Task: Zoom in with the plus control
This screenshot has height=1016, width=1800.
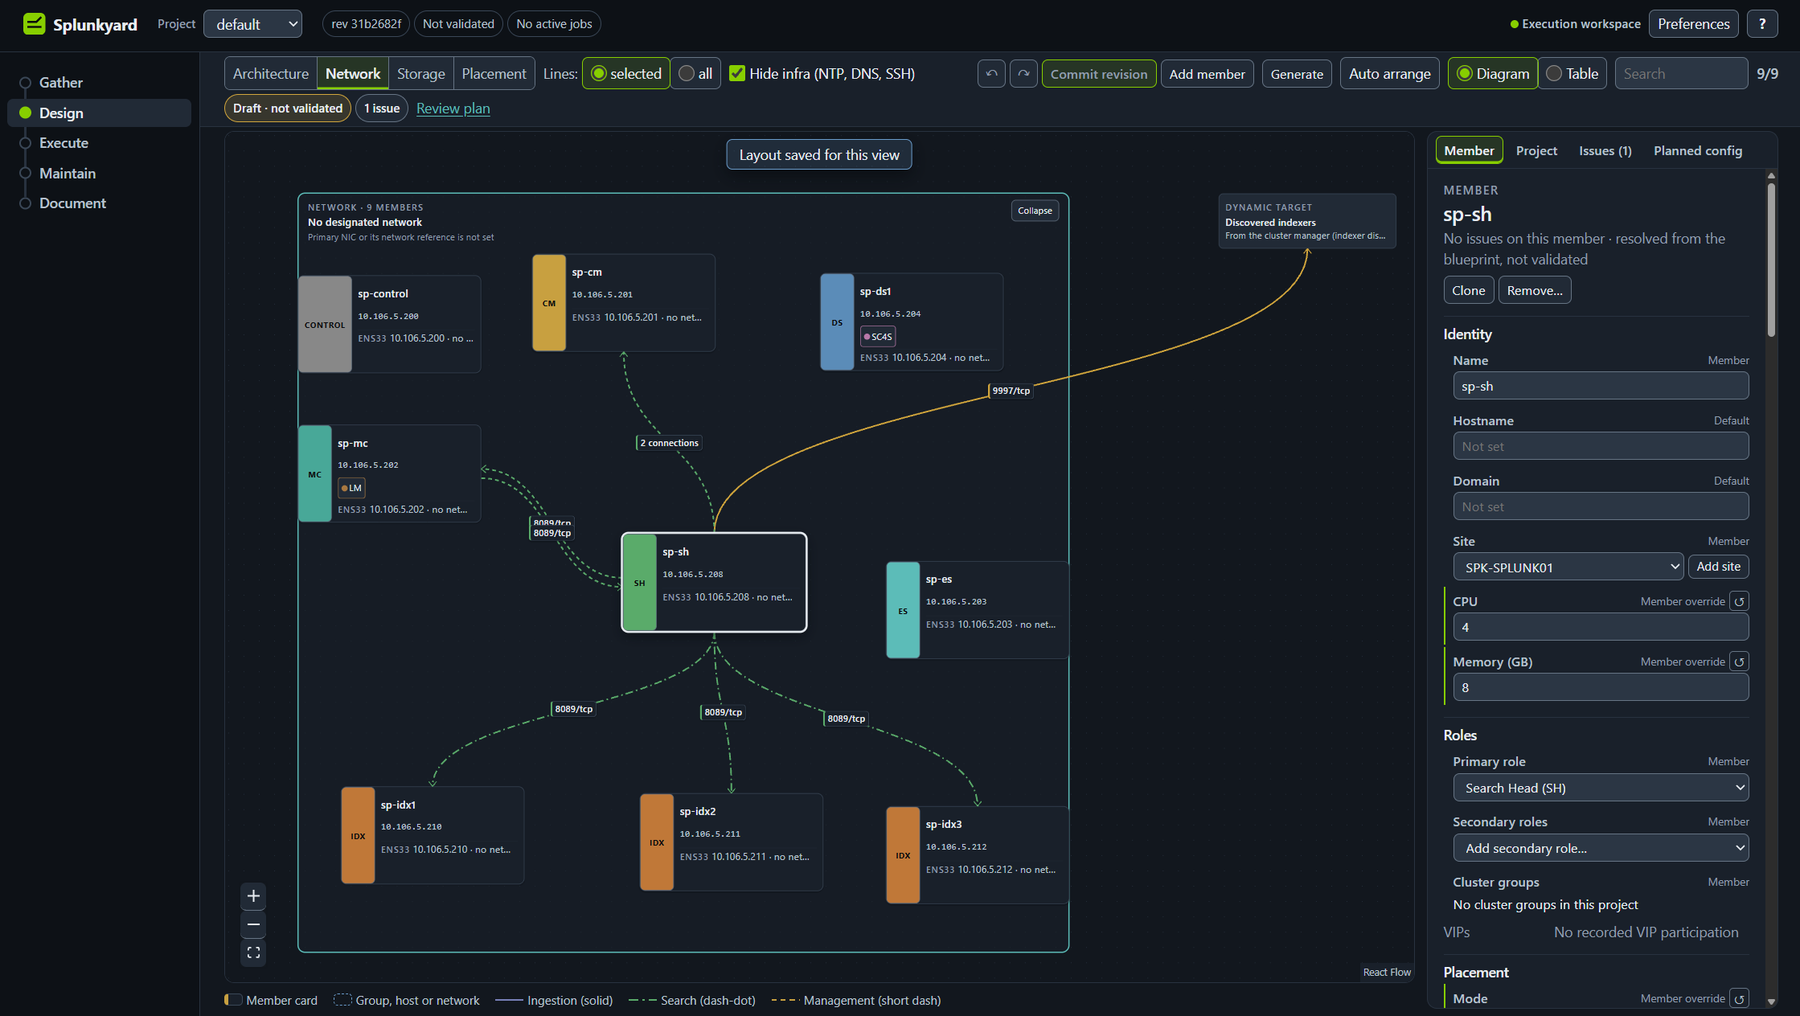Action: (254, 896)
